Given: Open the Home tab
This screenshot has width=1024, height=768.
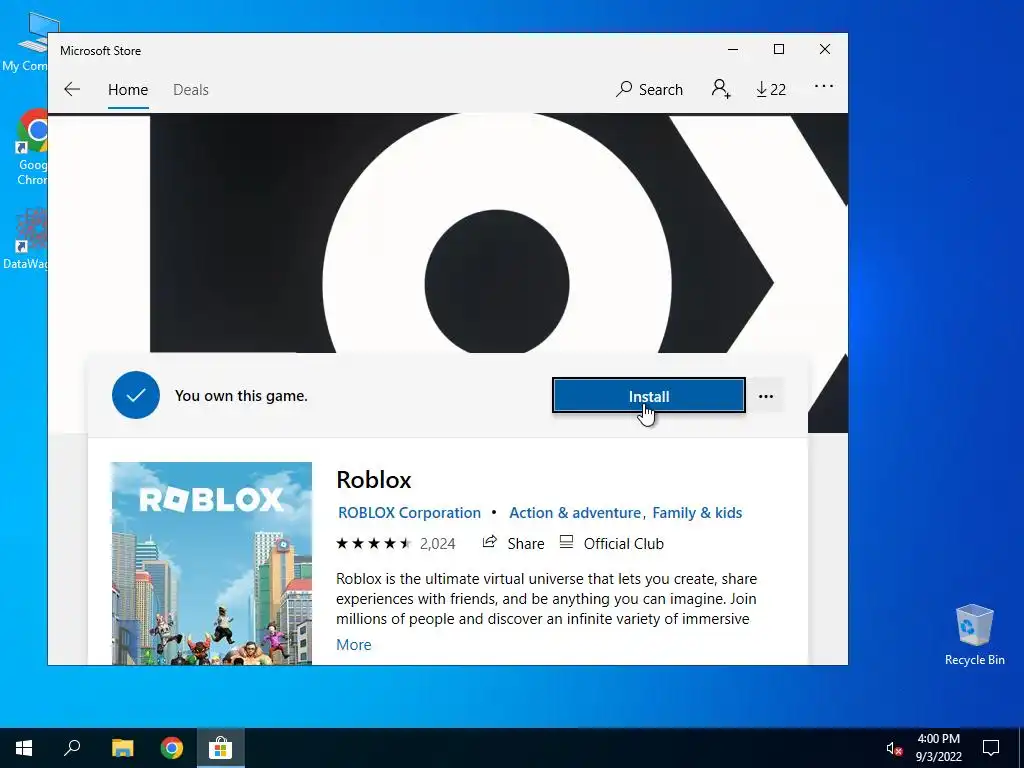Looking at the screenshot, I should (128, 89).
